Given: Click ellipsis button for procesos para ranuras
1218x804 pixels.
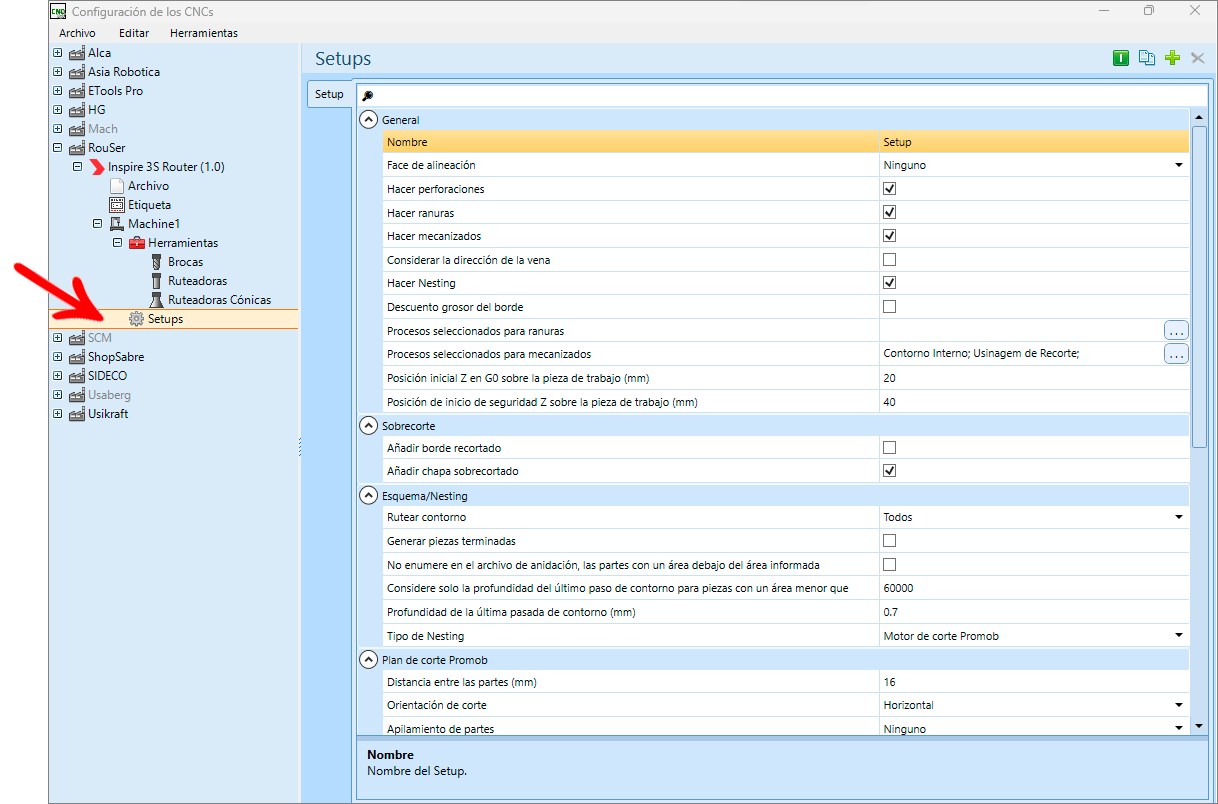Looking at the screenshot, I should 1176,330.
